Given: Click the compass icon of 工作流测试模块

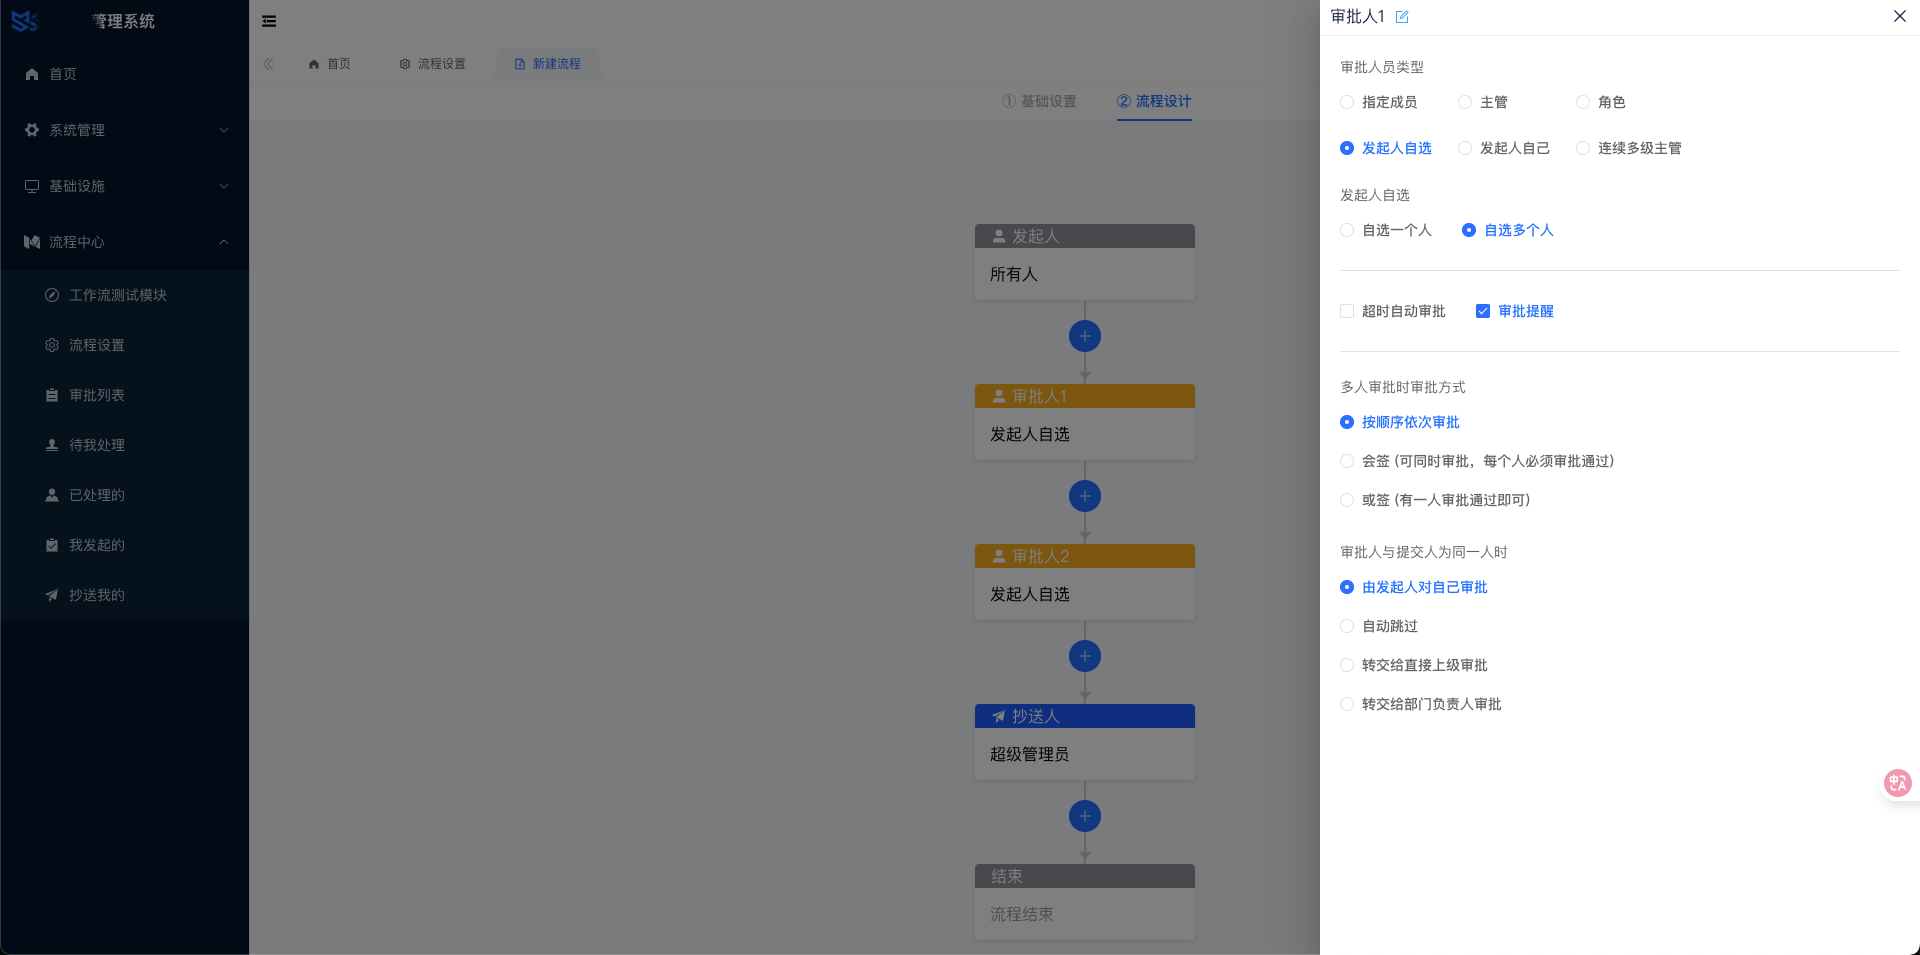Looking at the screenshot, I should coord(52,295).
